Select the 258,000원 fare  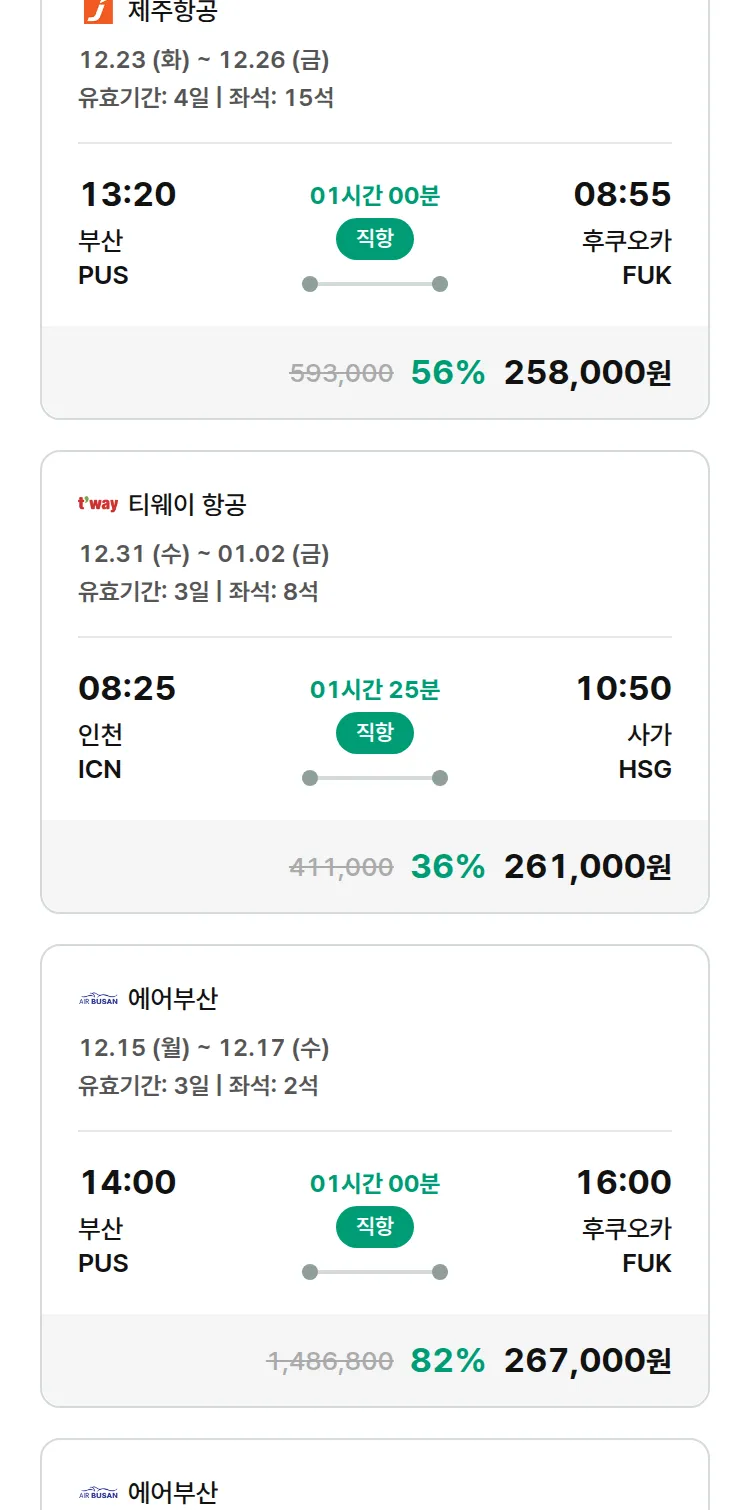[587, 372]
